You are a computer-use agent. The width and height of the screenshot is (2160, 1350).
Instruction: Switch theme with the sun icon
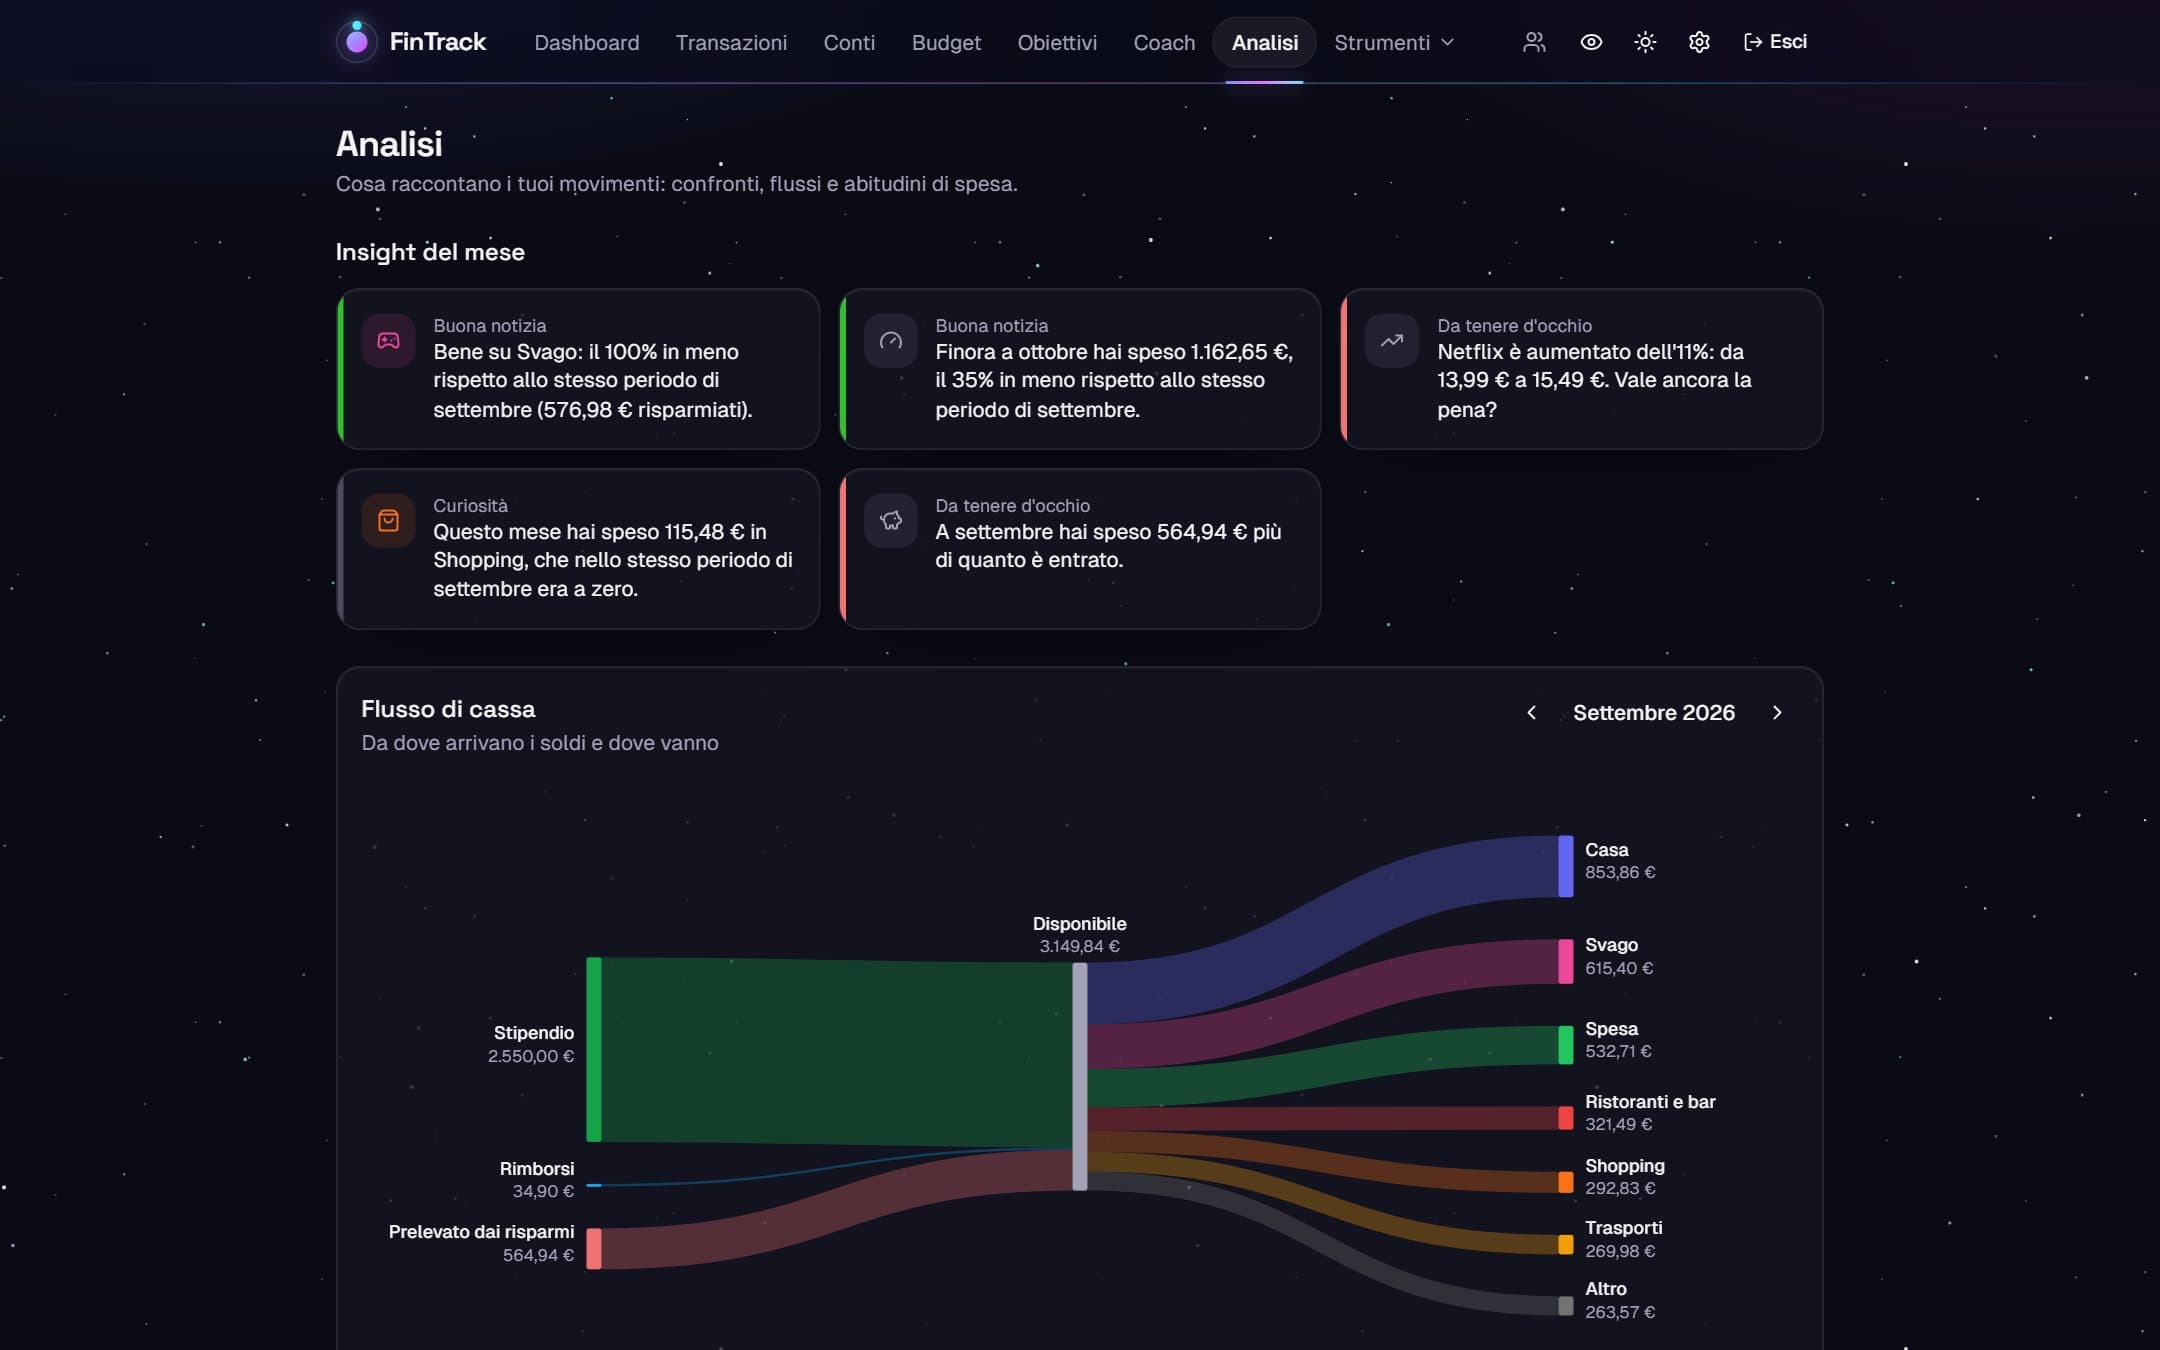click(1645, 42)
